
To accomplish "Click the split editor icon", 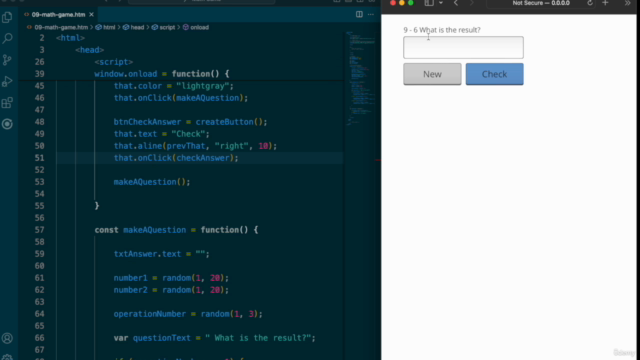I will (359, 14).
